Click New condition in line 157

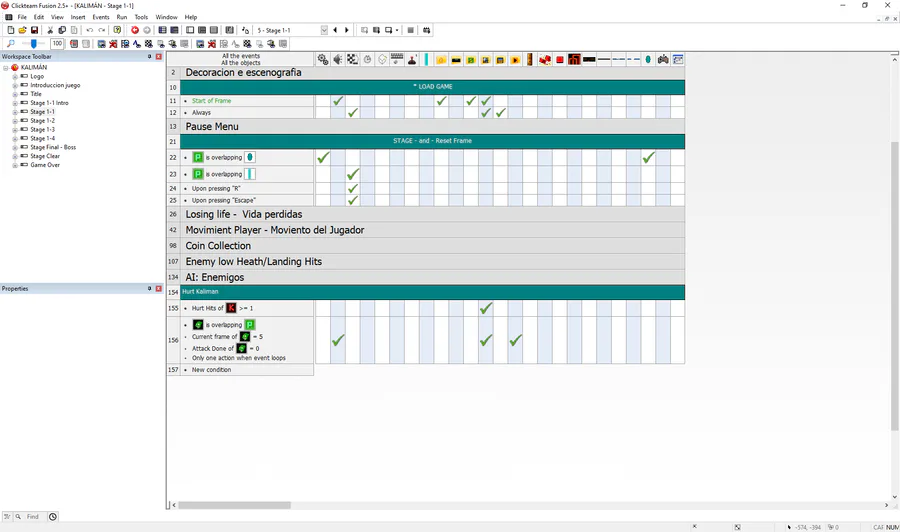pos(211,370)
